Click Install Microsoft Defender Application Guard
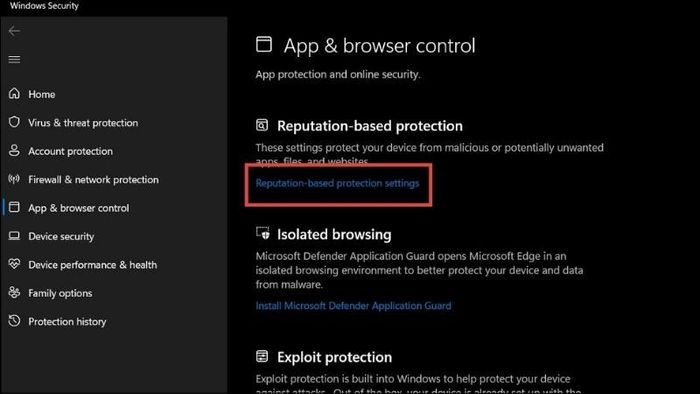This screenshot has width=700, height=394. point(353,306)
